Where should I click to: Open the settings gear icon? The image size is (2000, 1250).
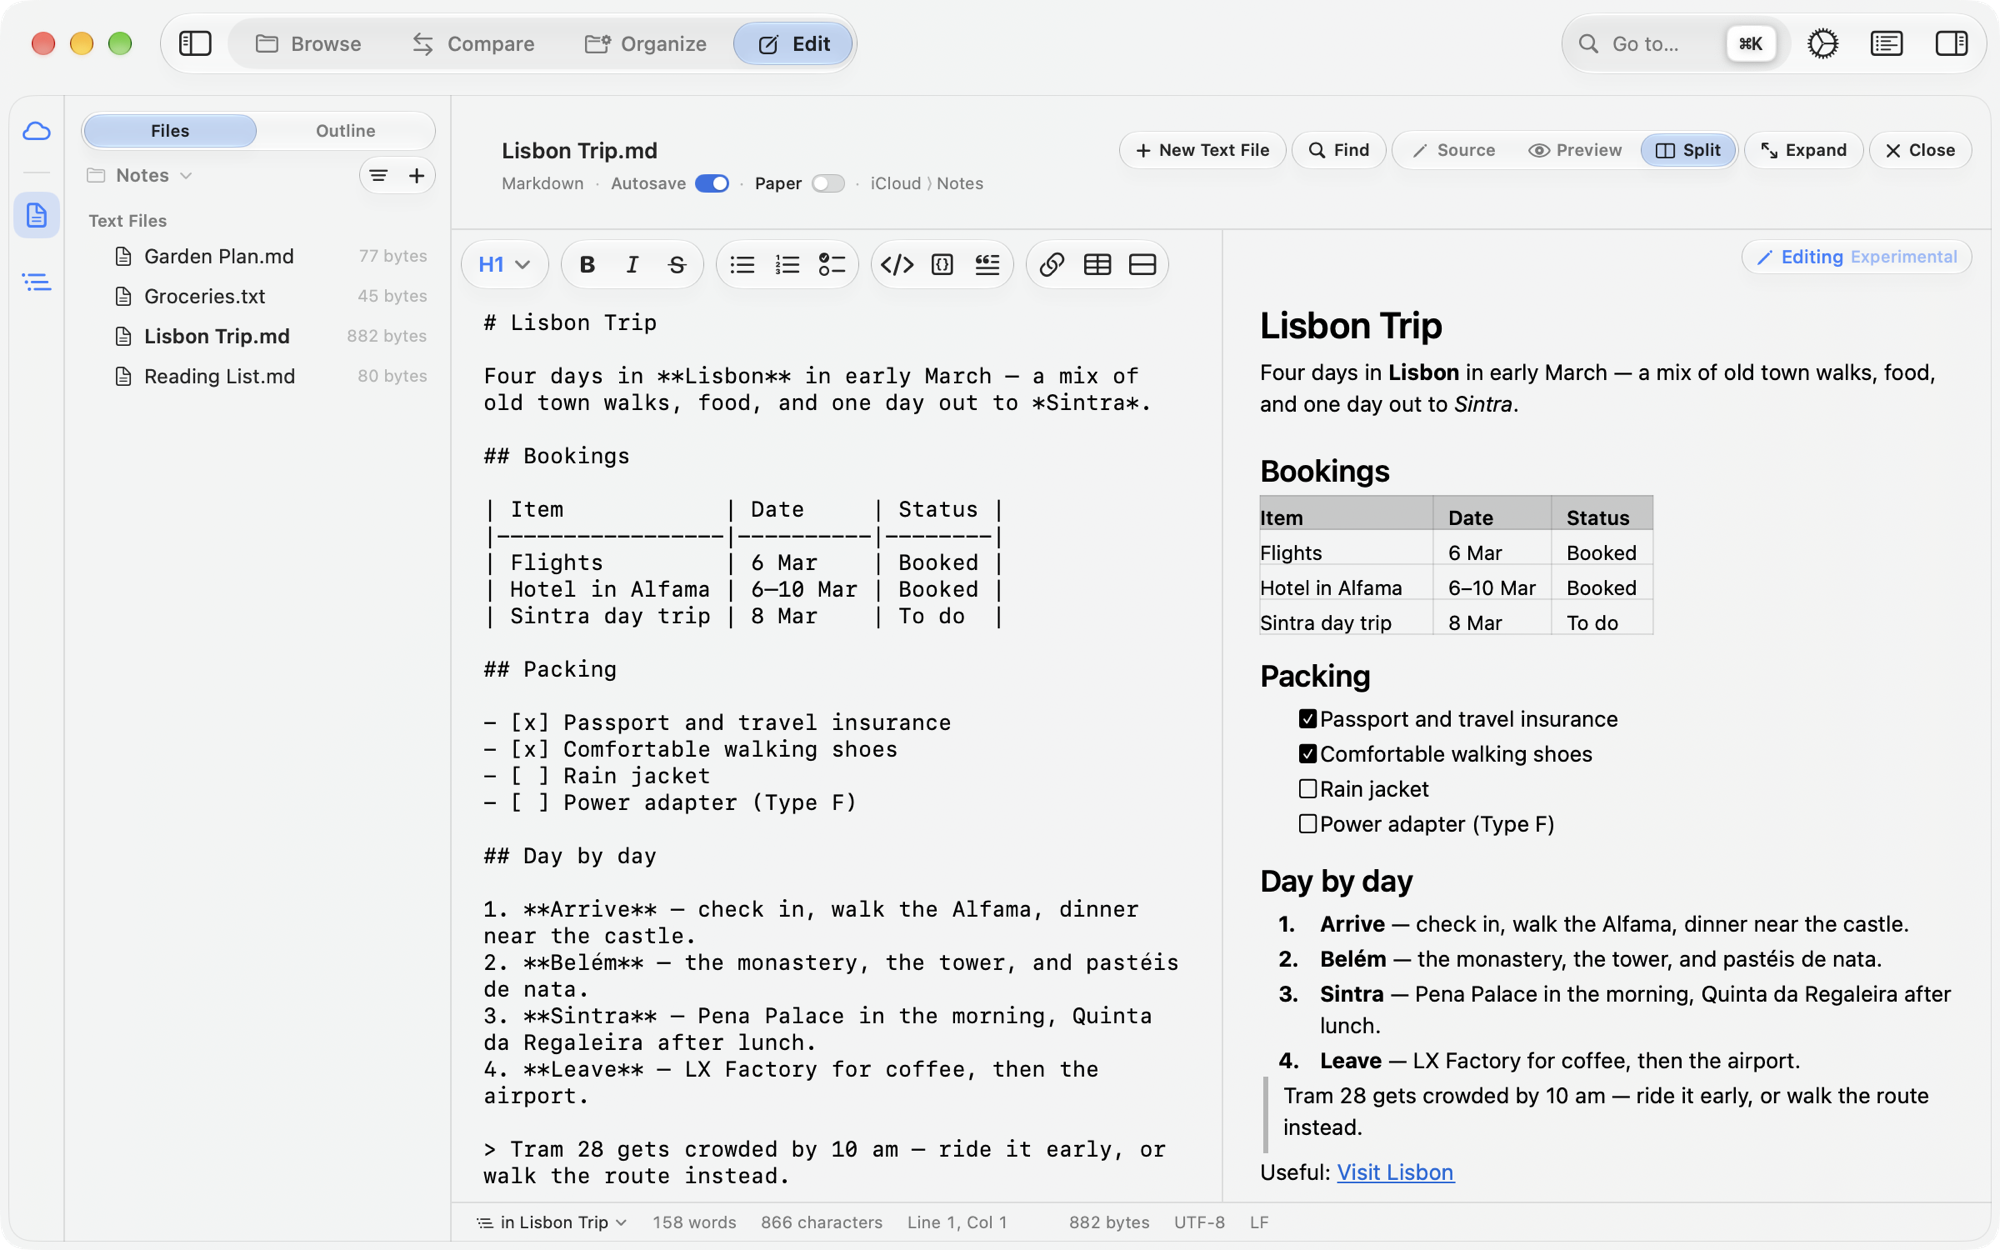point(1822,44)
